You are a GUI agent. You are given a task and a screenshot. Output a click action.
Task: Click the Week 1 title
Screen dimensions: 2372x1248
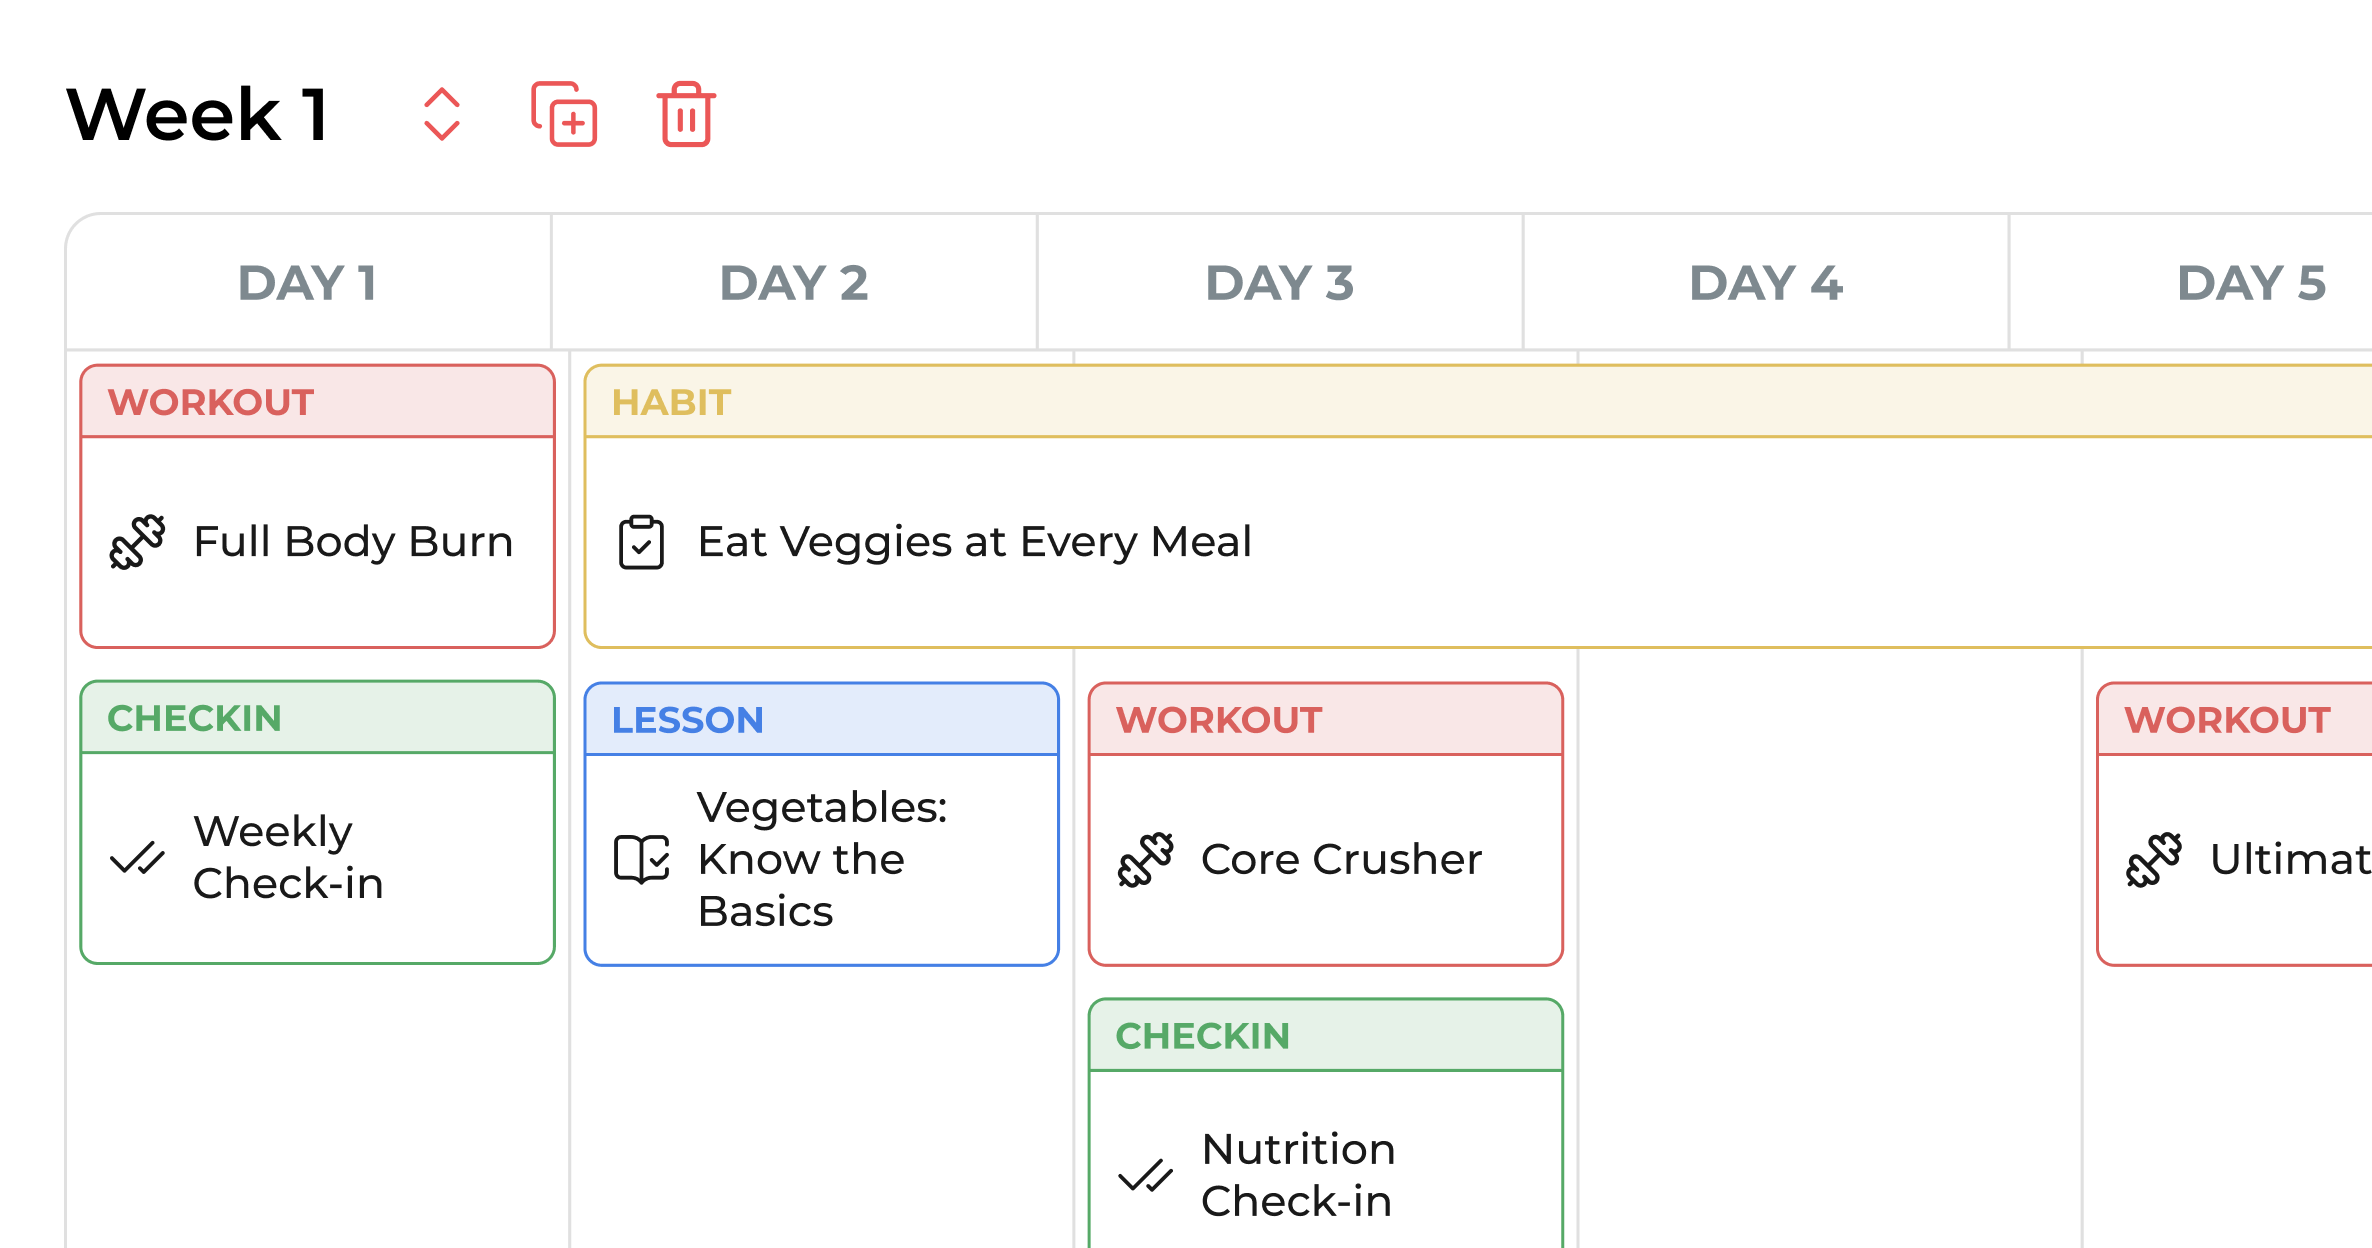(x=198, y=114)
